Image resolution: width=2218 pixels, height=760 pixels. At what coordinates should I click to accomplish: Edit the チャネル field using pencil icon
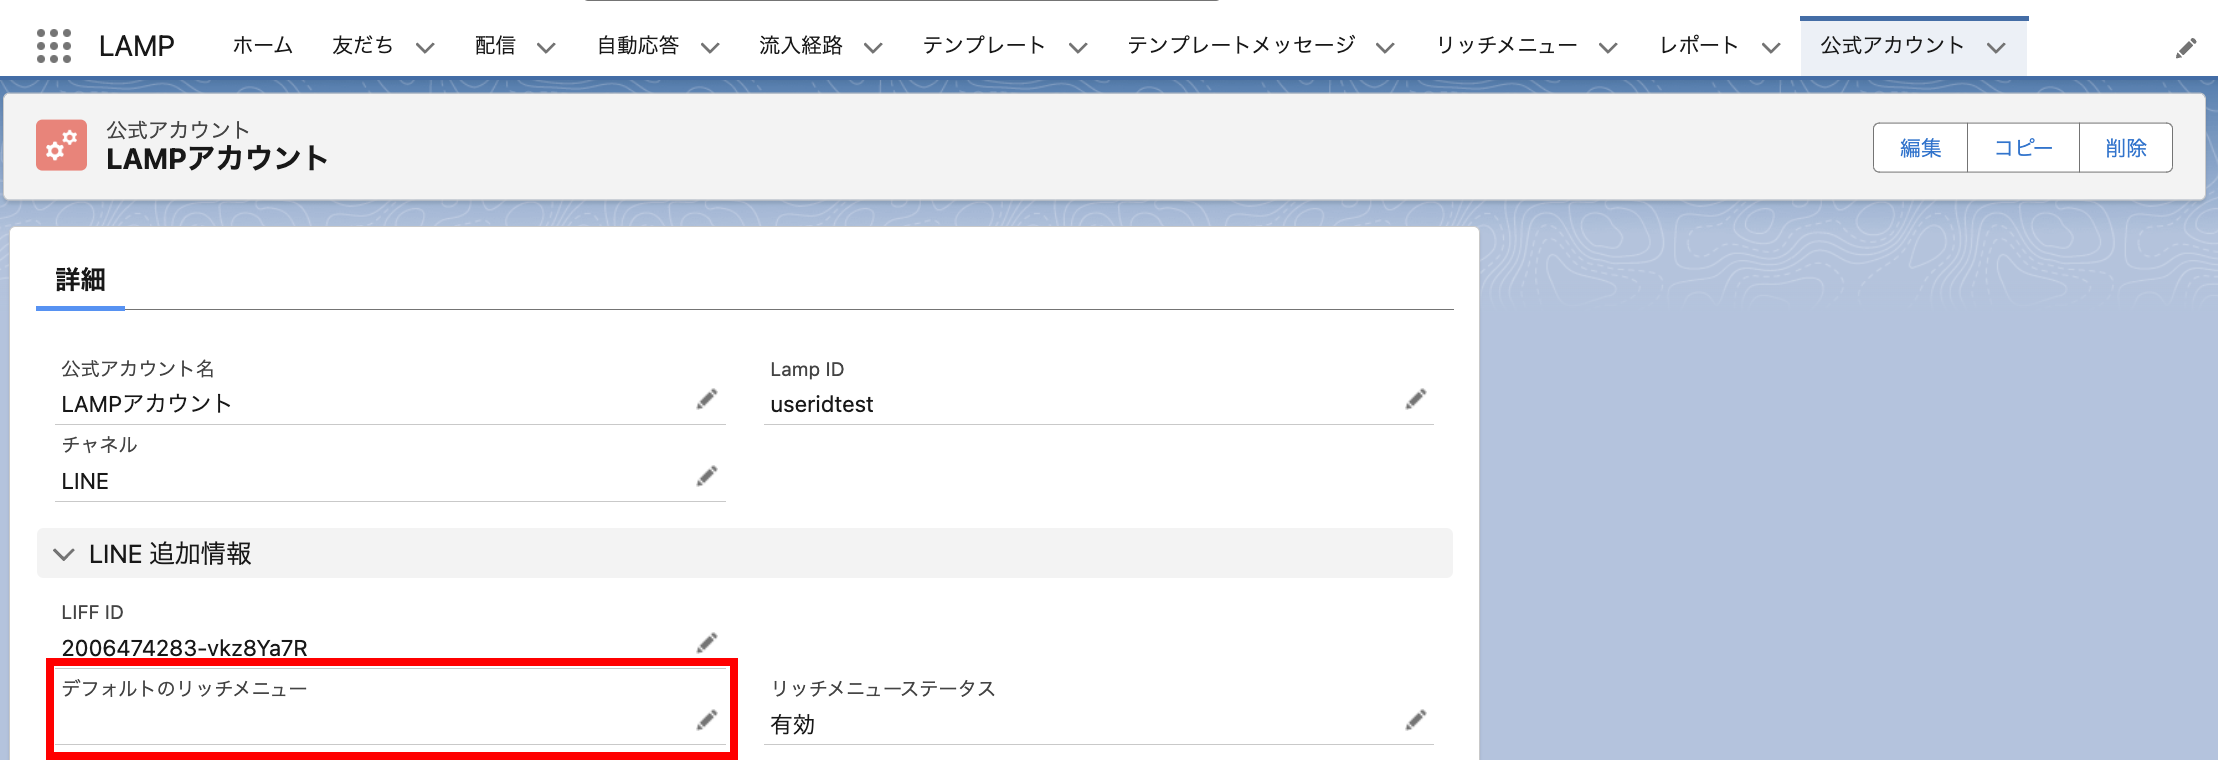(x=707, y=476)
